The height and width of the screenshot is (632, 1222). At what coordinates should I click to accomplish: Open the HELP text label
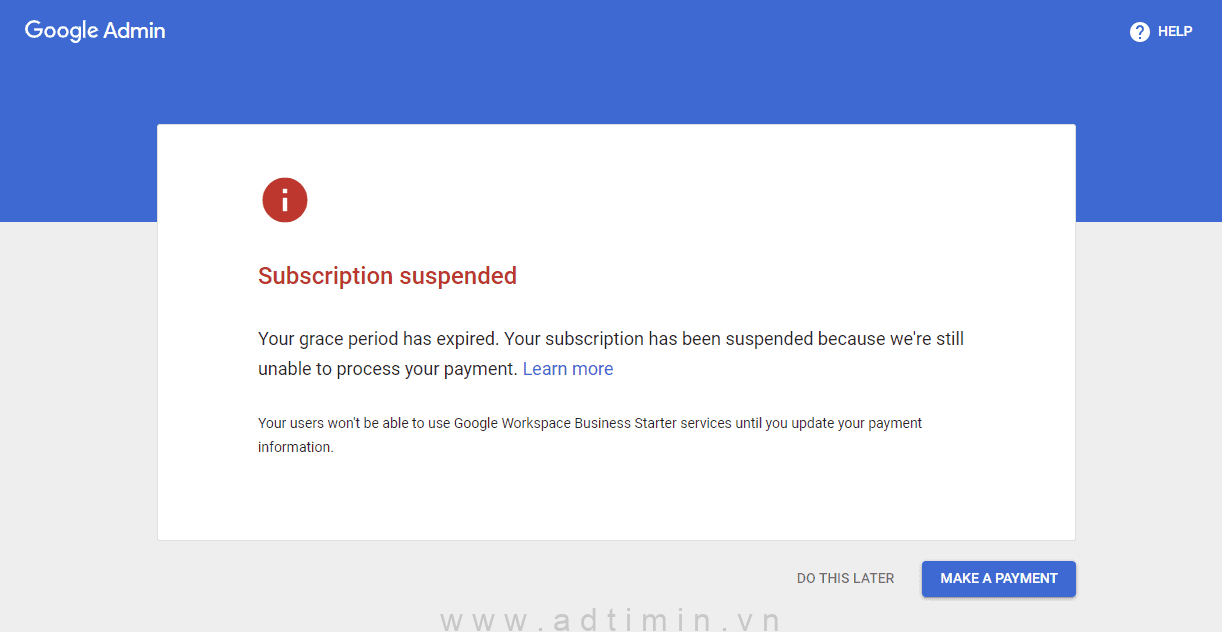[1175, 32]
